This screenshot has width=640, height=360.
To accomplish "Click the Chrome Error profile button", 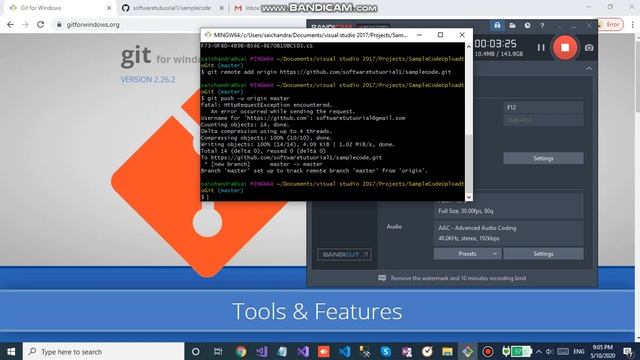I will pos(610,24).
